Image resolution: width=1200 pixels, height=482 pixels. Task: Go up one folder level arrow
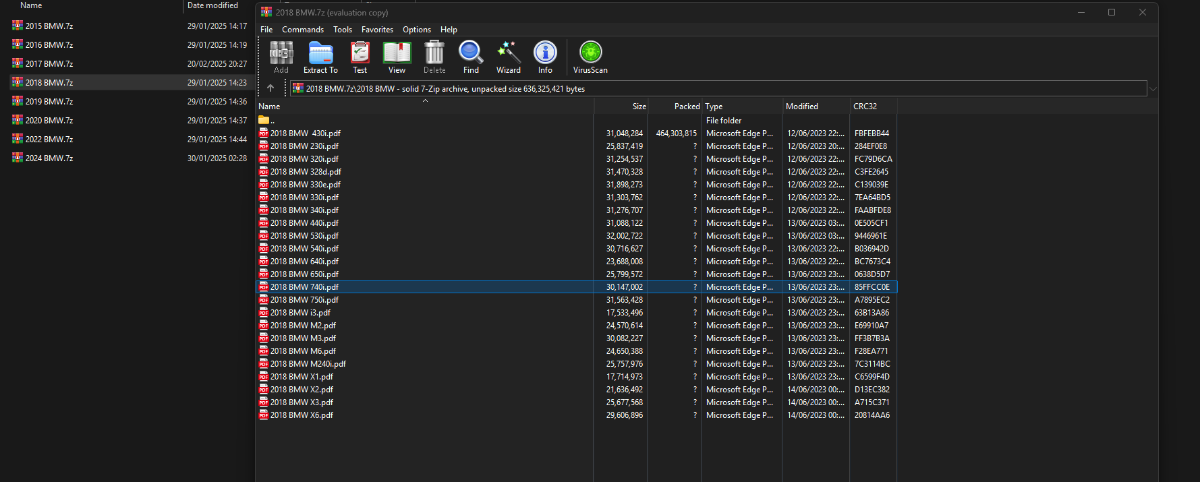tap(270, 89)
